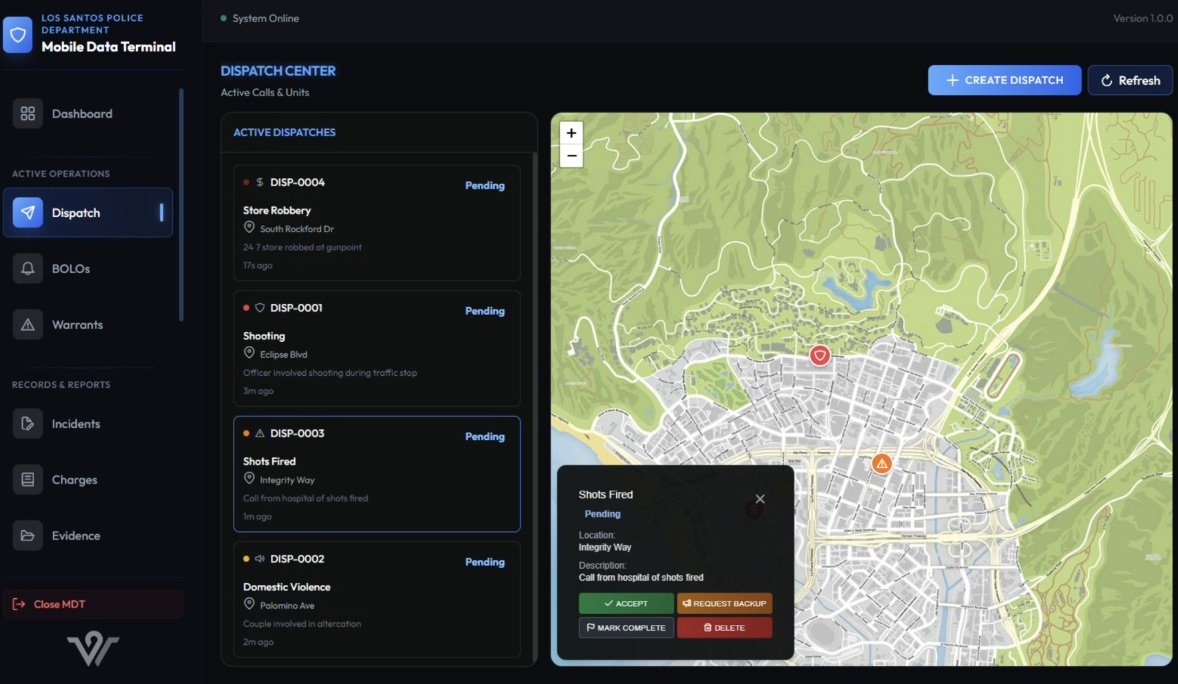Mark the Shots Fired dispatch complete
Viewport: 1178px width, 684px height.
(626, 628)
